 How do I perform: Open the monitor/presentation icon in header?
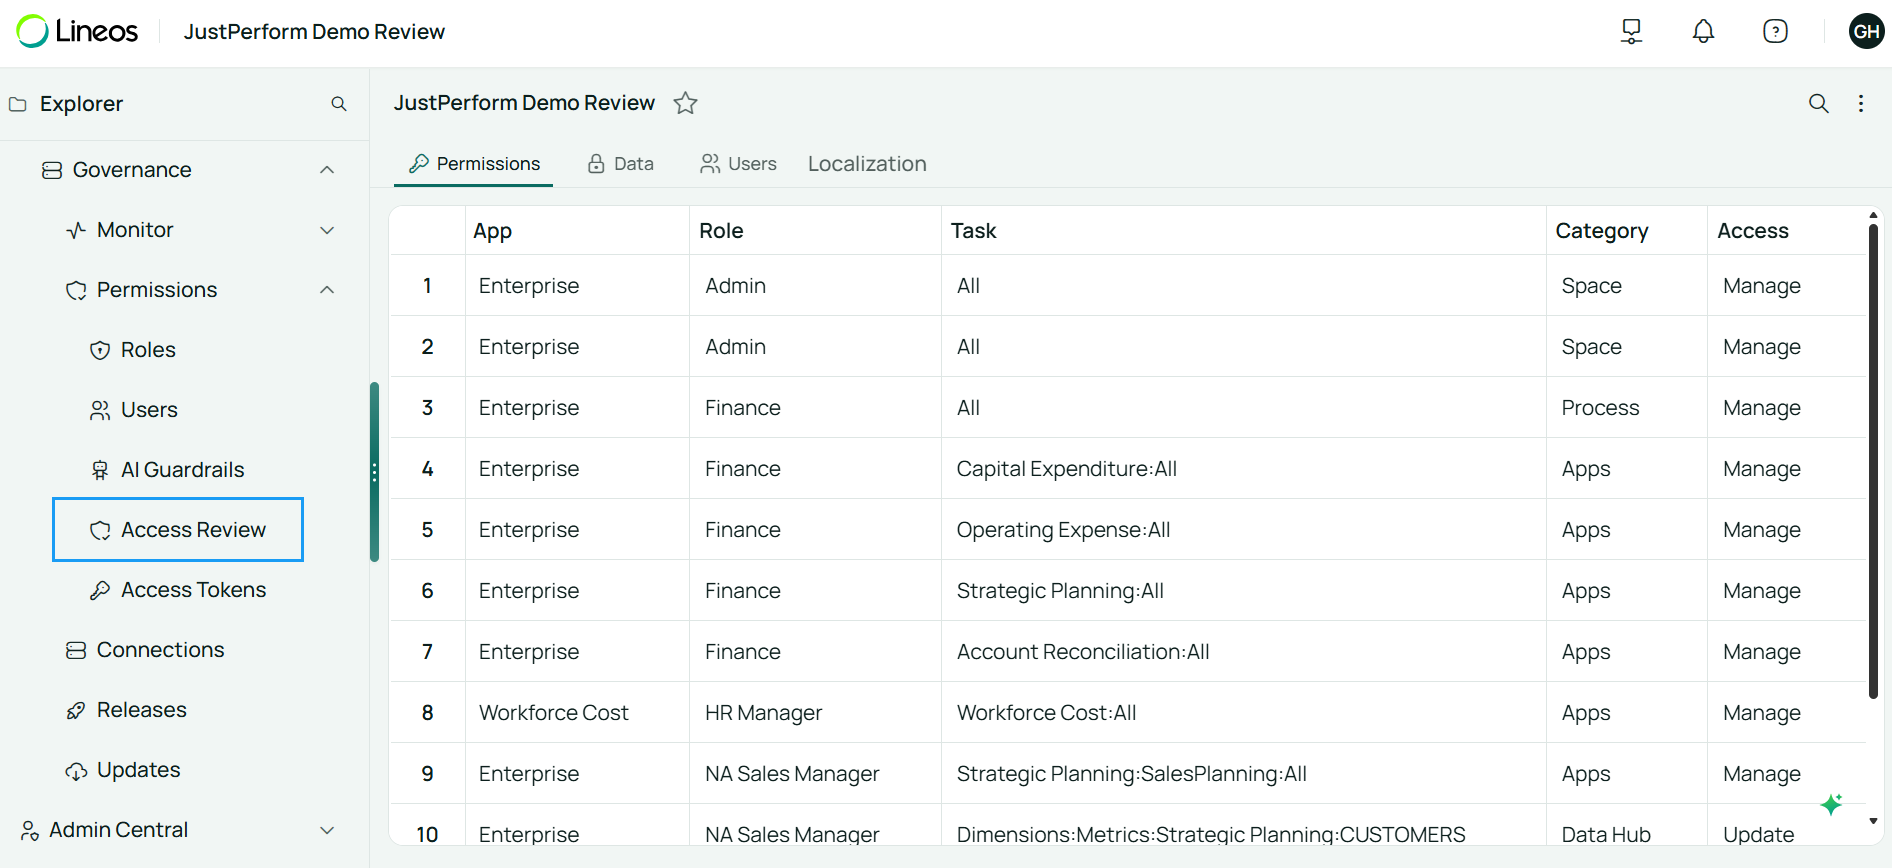(x=1631, y=31)
